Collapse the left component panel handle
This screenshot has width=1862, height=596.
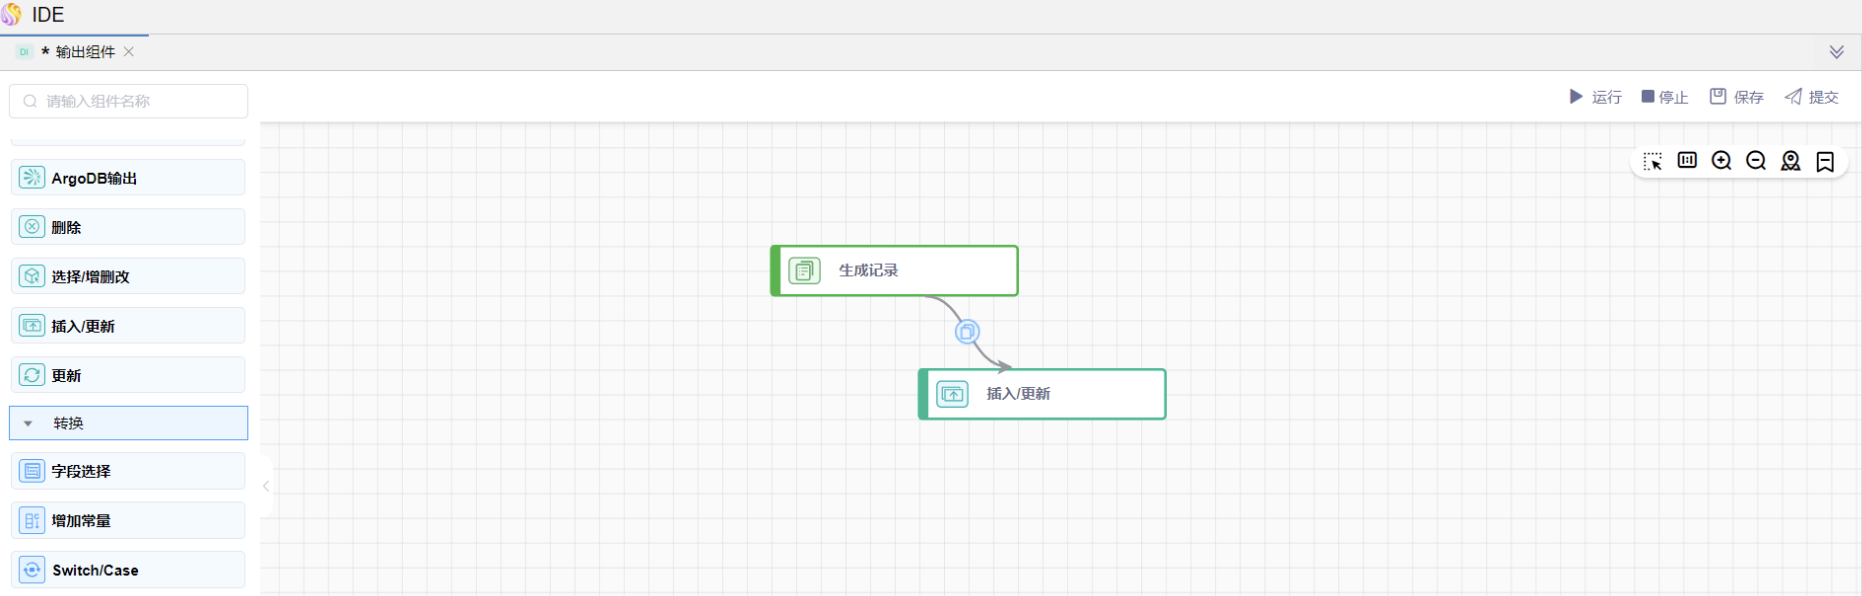[x=266, y=486]
